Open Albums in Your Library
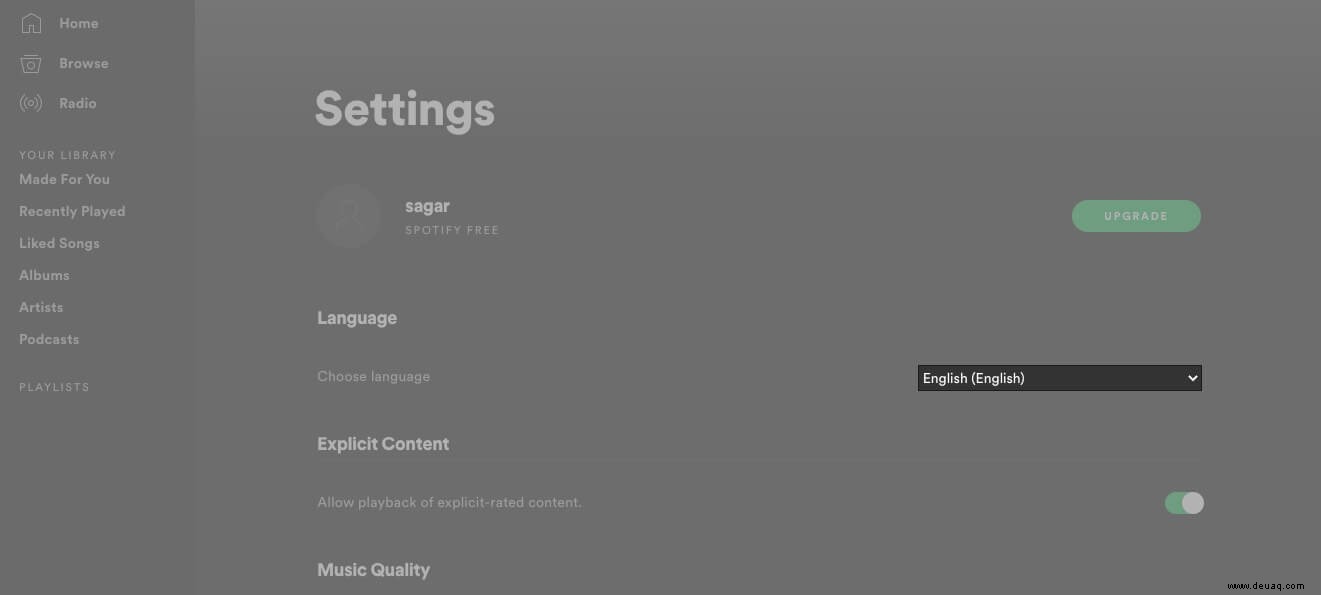This screenshot has height=595, width=1321. coord(44,275)
